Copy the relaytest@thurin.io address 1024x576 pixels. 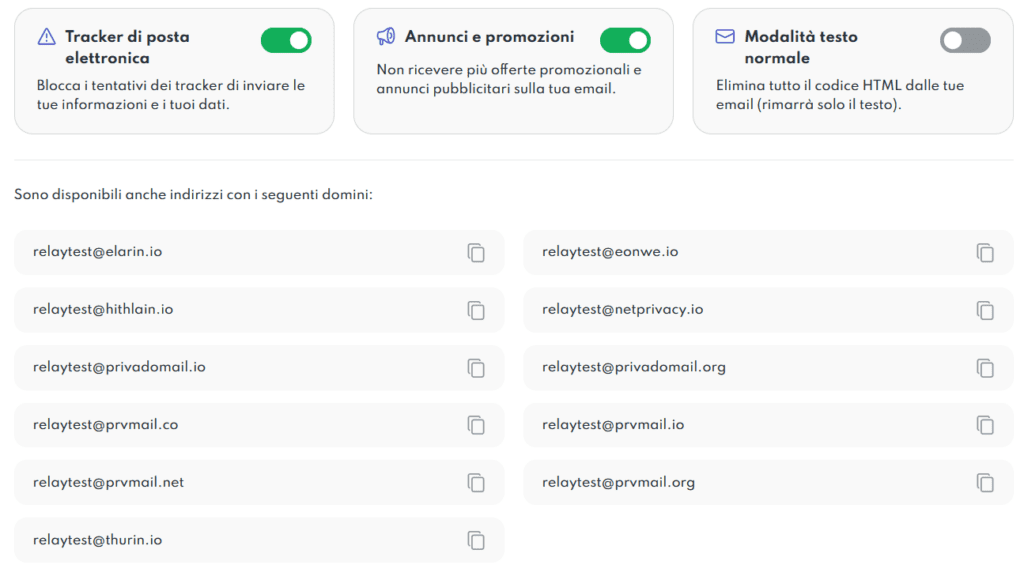tap(476, 540)
